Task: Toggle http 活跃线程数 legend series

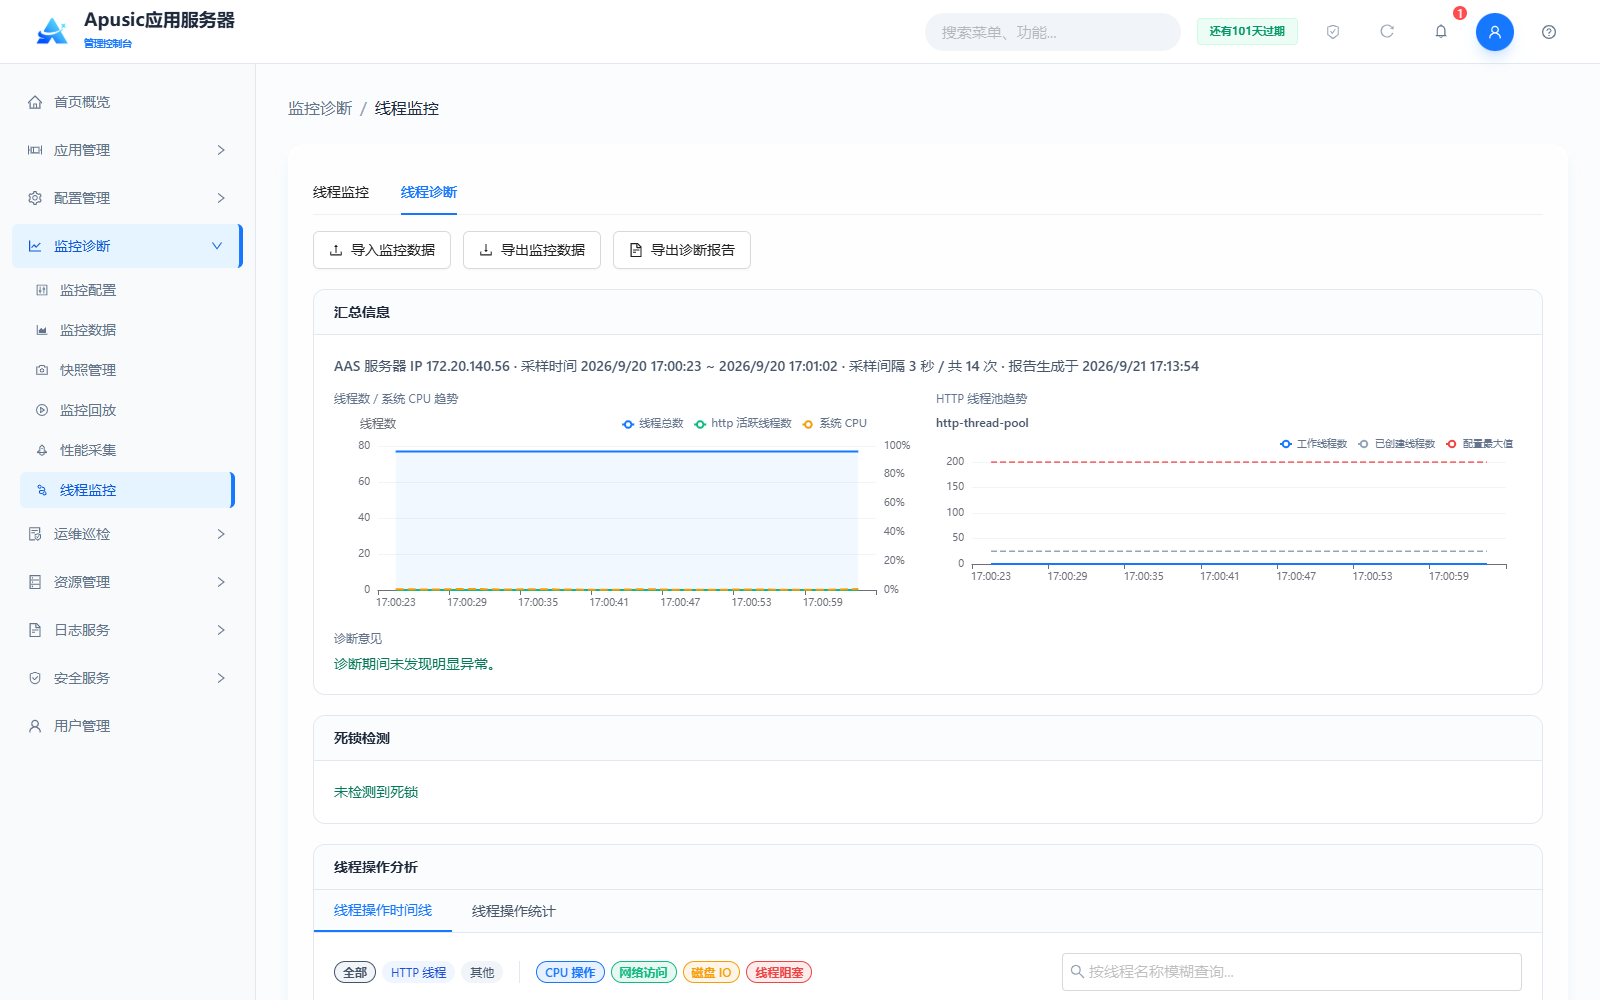Action: (743, 424)
